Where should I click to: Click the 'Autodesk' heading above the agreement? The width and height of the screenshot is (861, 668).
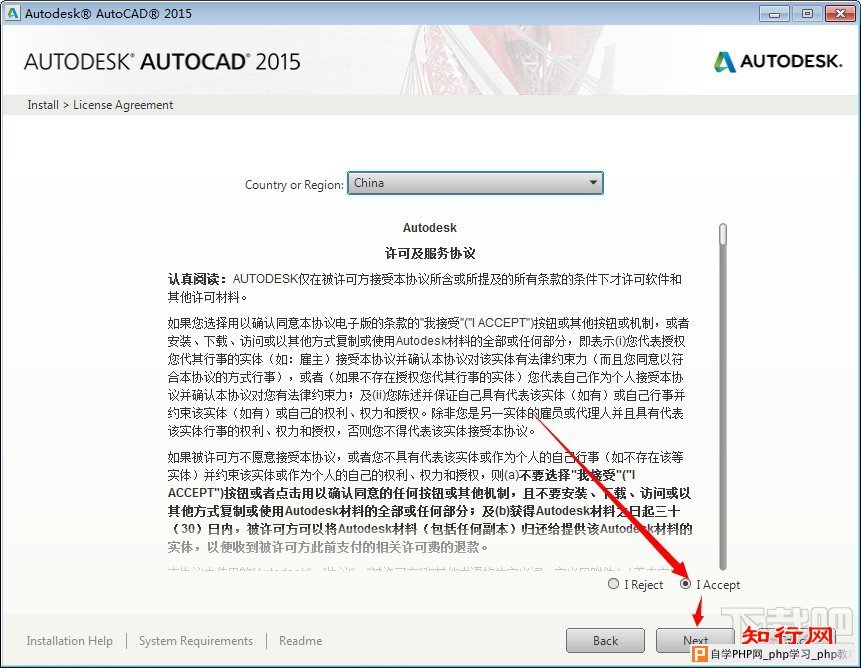click(x=429, y=228)
